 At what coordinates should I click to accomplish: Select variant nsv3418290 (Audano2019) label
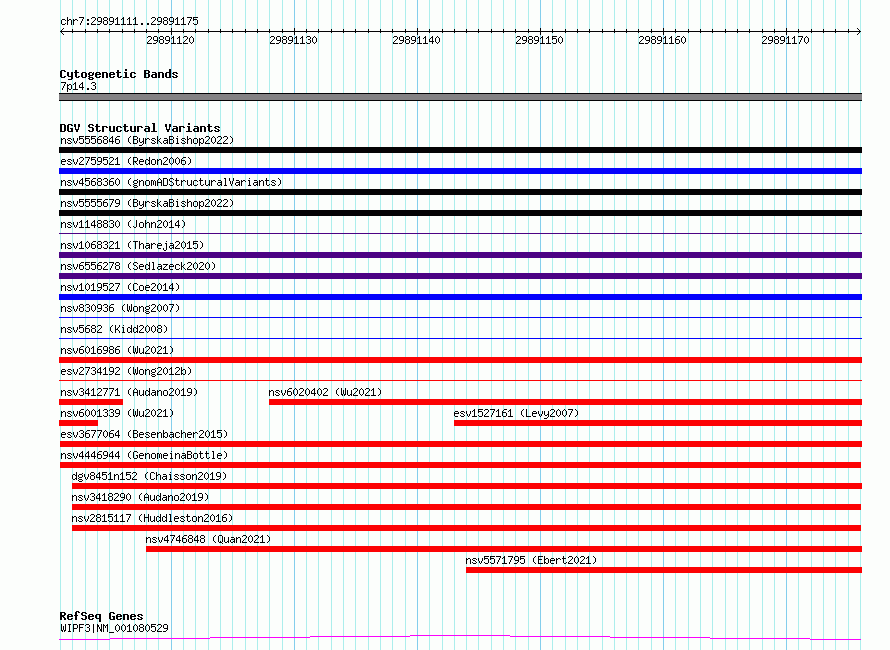click(x=140, y=497)
